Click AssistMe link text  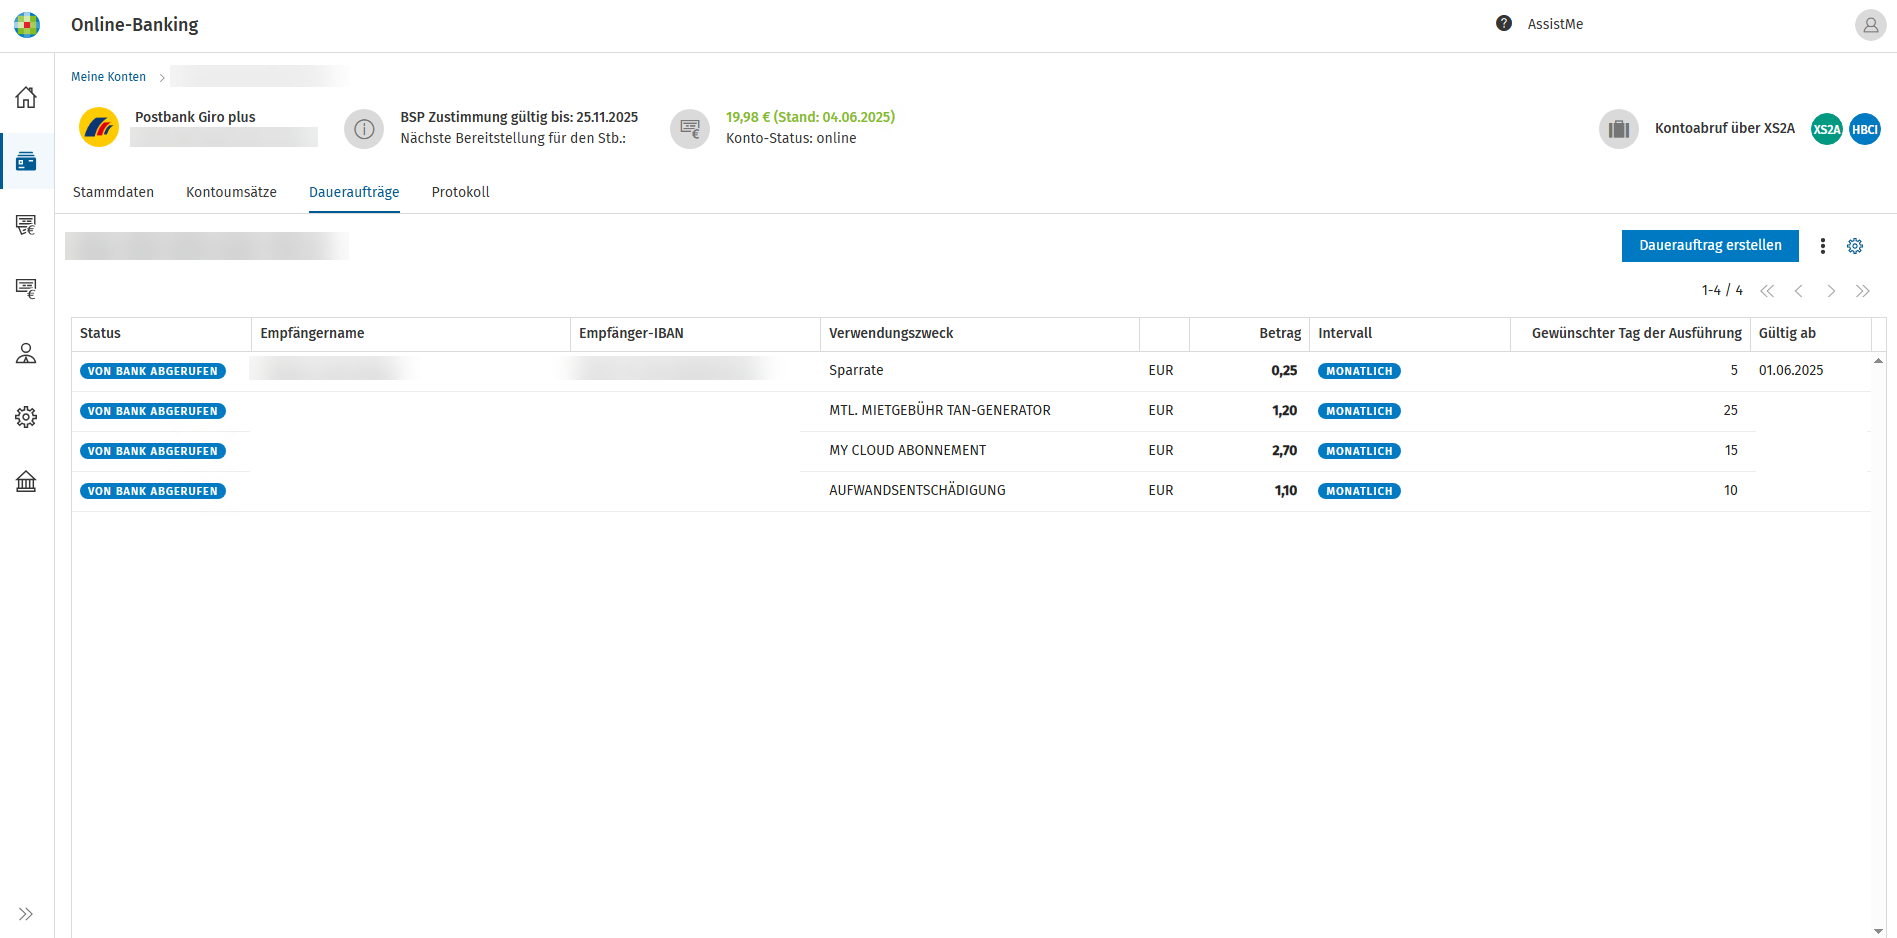coord(1555,24)
